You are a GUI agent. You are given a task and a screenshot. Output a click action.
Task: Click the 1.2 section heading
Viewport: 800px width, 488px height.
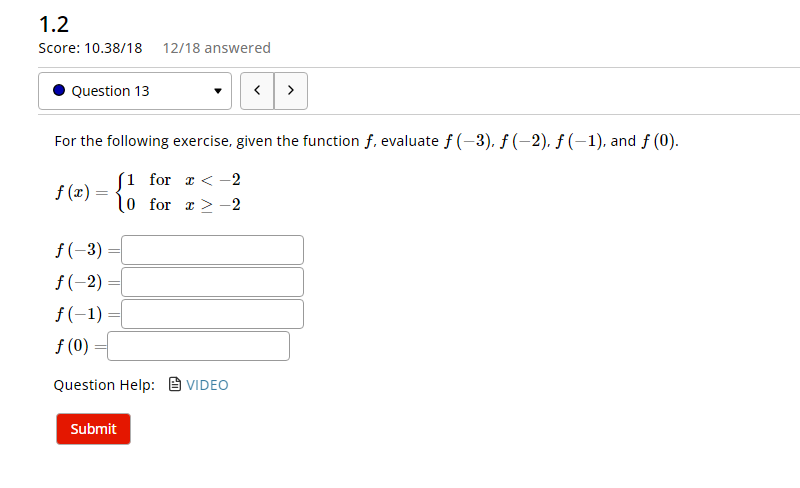coord(54,24)
